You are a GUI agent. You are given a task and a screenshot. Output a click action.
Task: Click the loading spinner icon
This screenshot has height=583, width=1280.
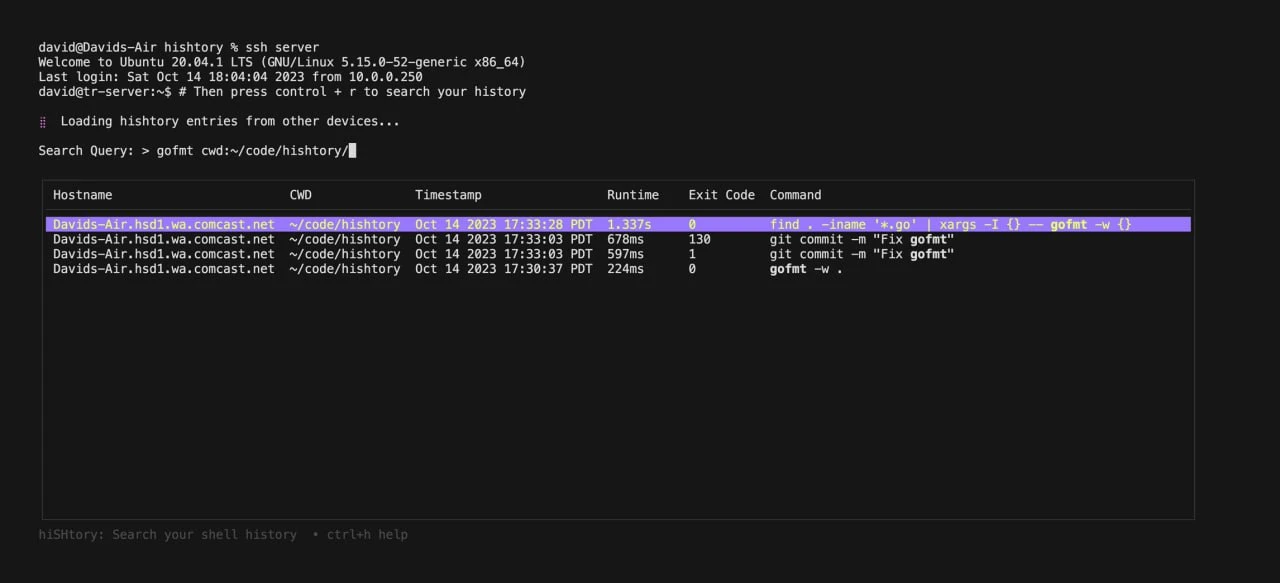[x=43, y=122]
